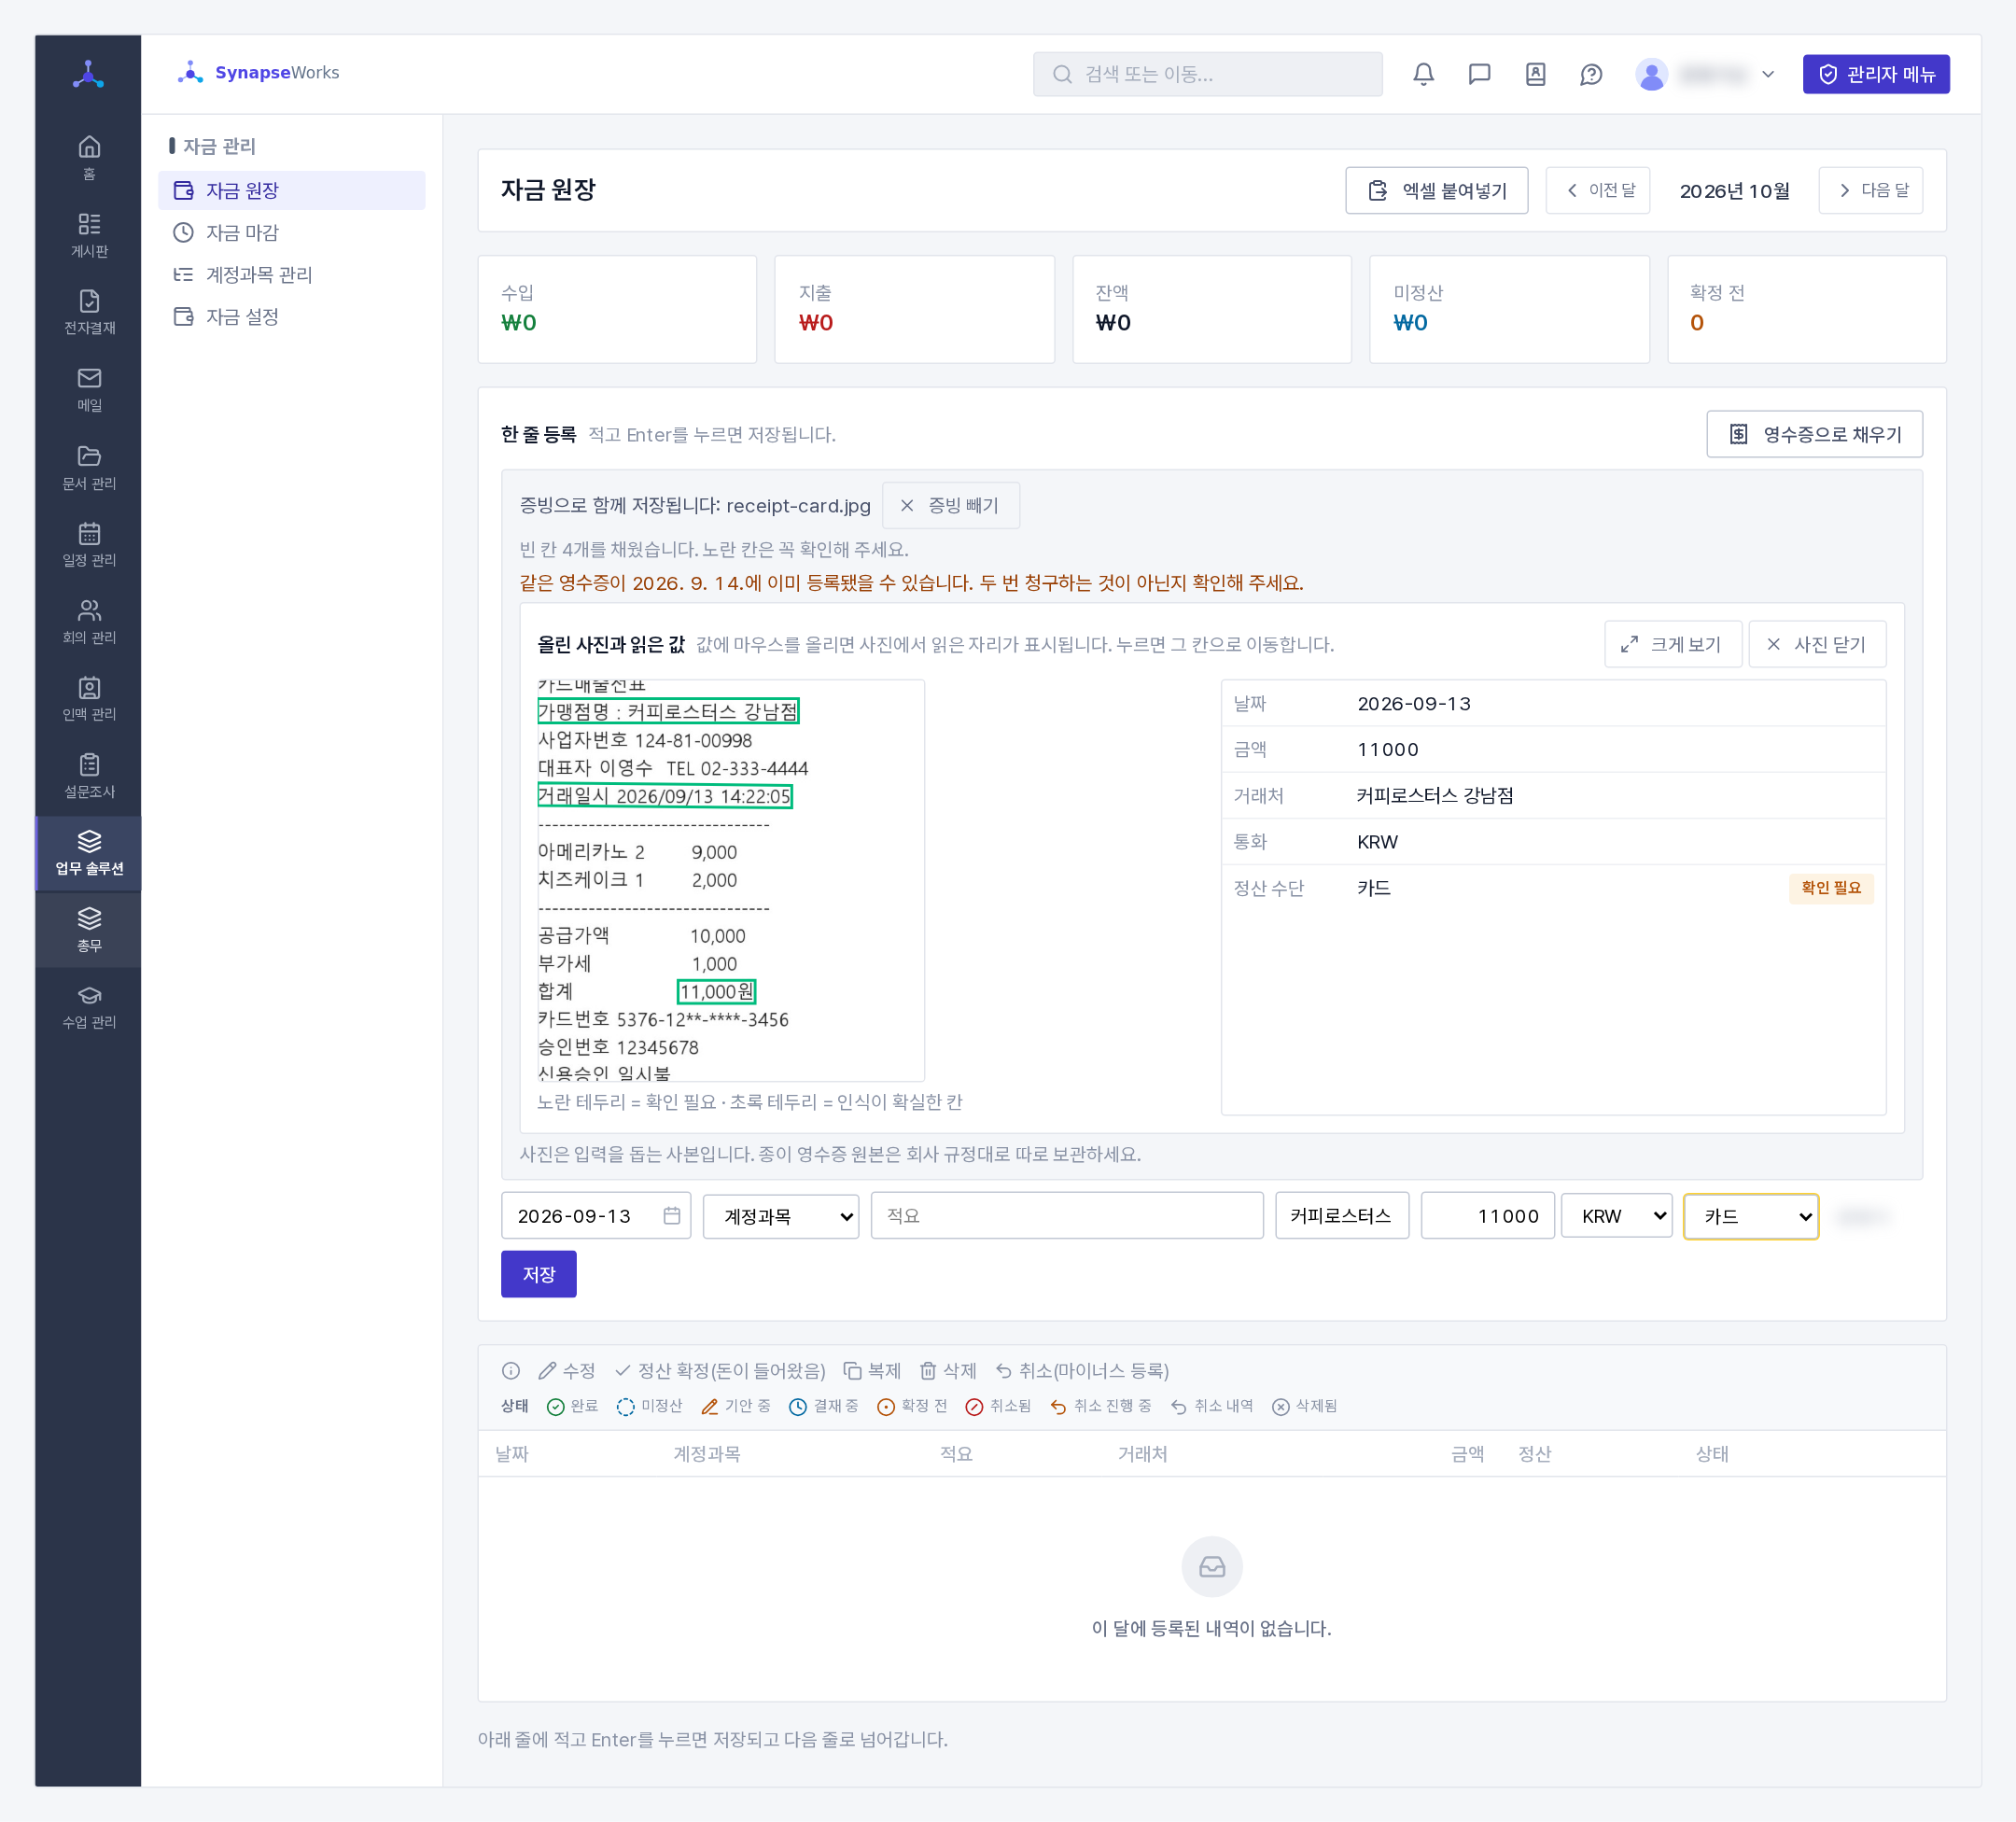
Task: Open 인맥 관리 in the sidebar
Action: [89, 698]
